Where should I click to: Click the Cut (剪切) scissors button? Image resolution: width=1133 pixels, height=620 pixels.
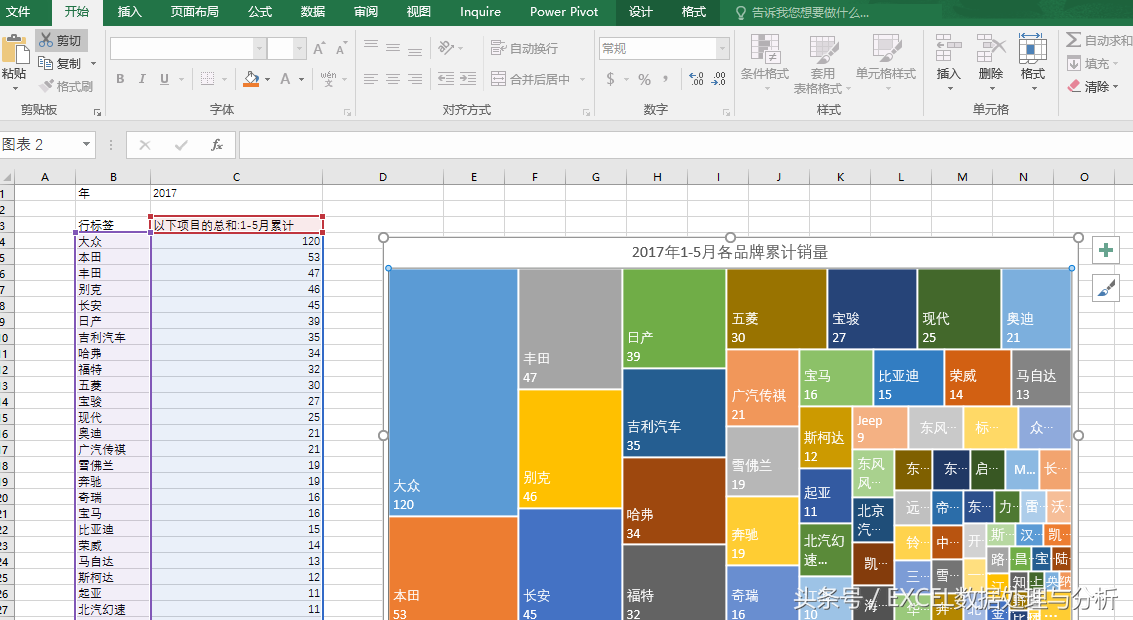click(61, 40)
